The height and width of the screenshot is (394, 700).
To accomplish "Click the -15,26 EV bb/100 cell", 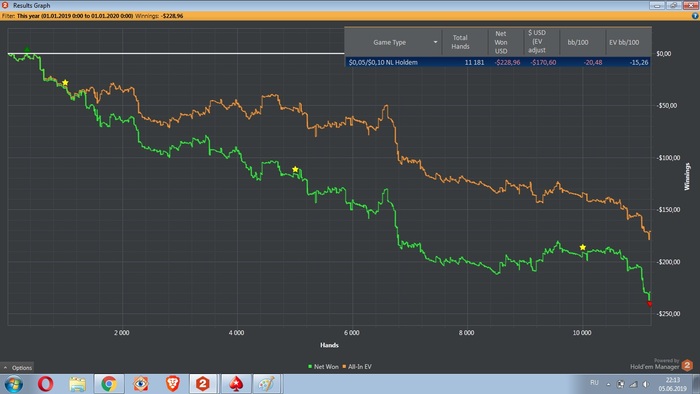I will click(x=639, y=62).
